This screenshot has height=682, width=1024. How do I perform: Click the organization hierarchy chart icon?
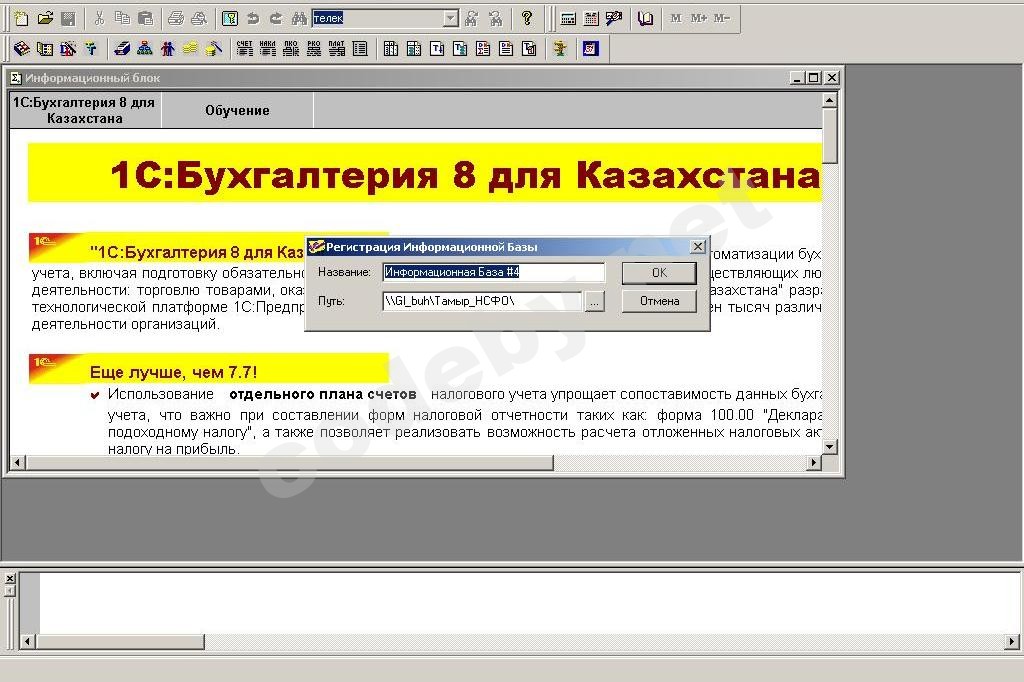pyautogui.click(x=145, y=48)
